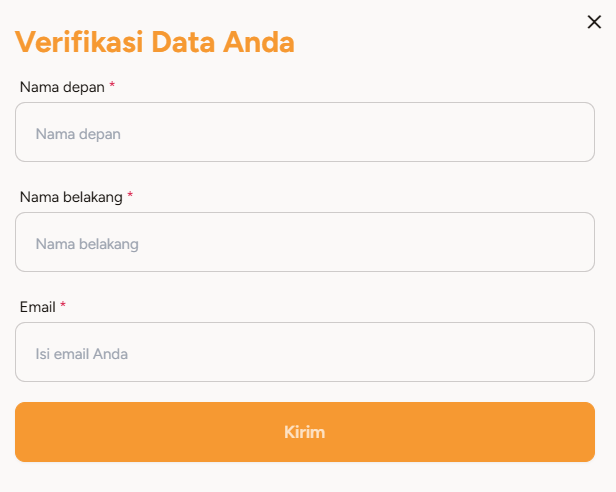Click the red asterisk beside Email label
Viewport: 616px width, 492px height.
click(63, 306)
